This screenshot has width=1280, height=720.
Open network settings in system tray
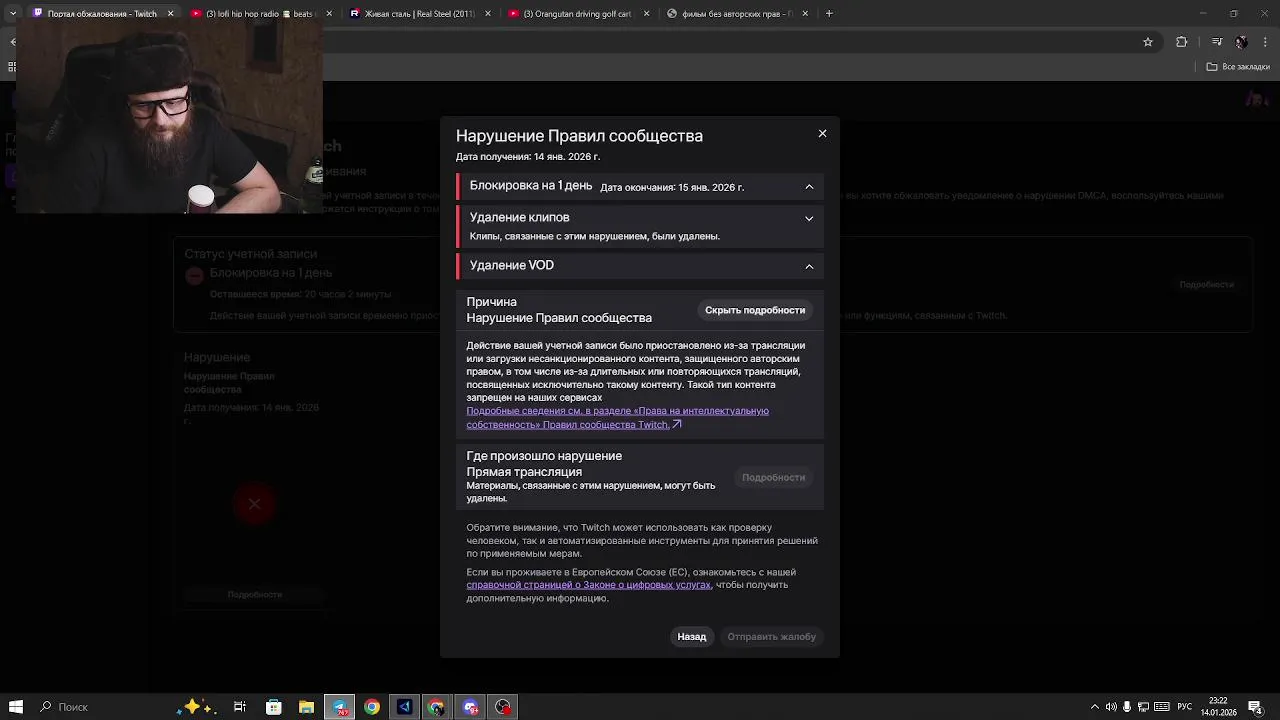pos(1144,707)
